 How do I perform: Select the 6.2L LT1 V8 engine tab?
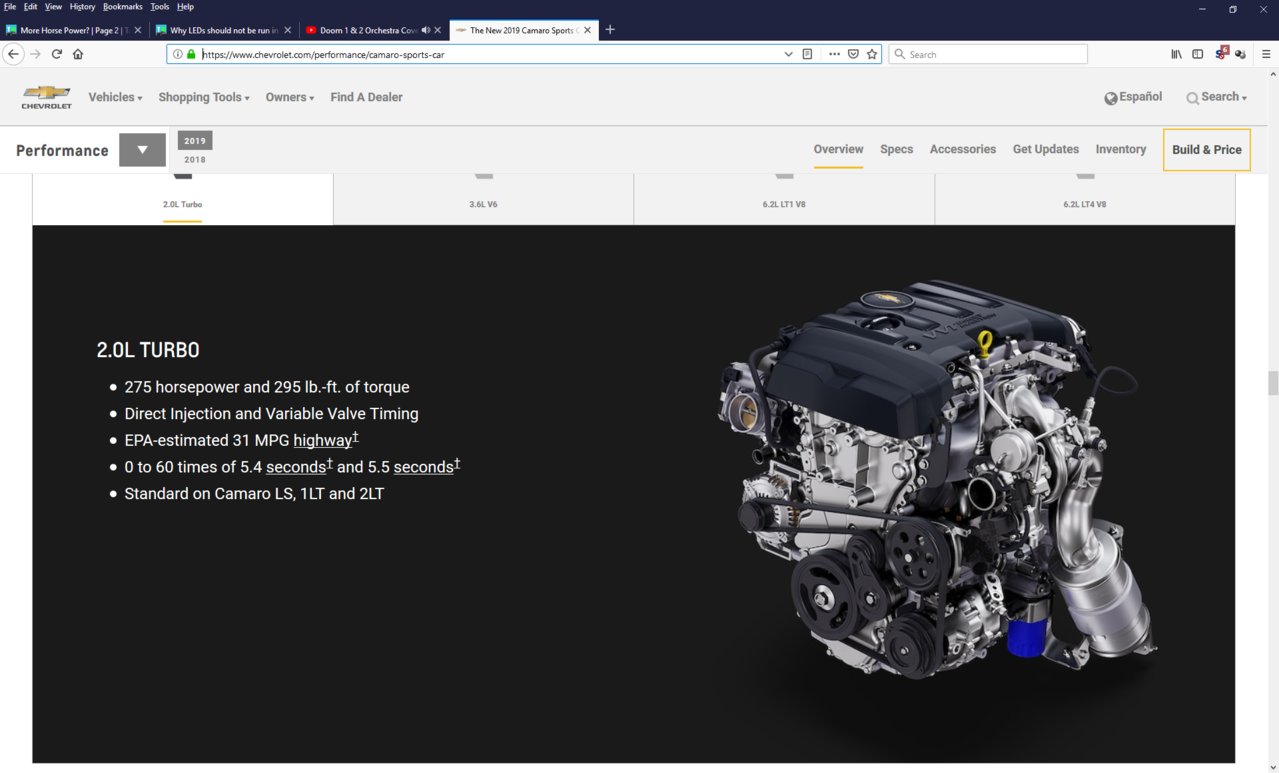pos(784,198)
